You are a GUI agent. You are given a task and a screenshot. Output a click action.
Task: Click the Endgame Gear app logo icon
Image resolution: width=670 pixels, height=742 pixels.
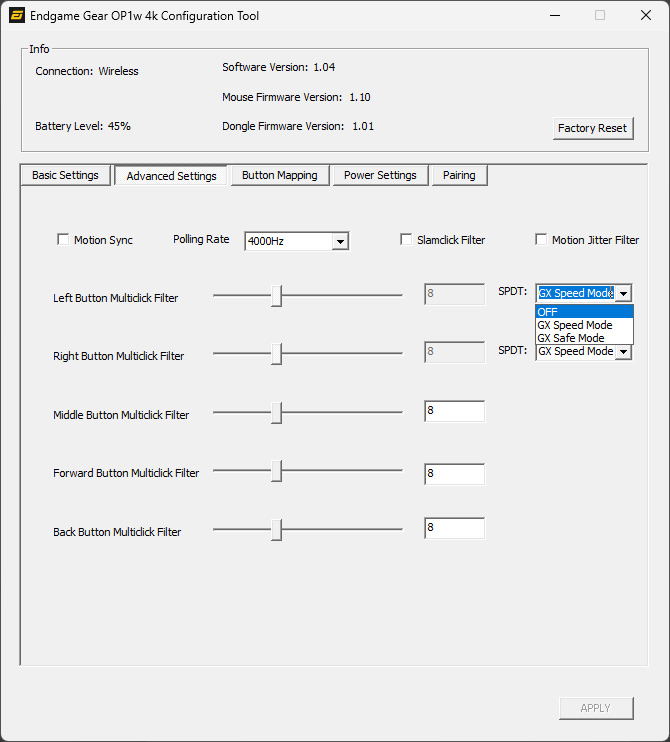point(17,15)
